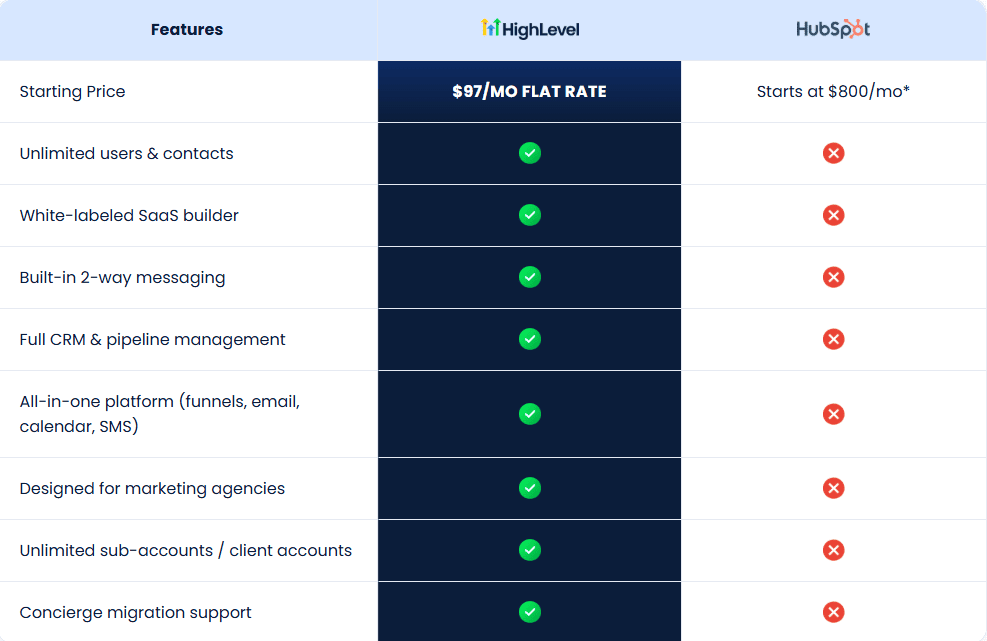Click the green checkmark for Concierge migration support

(529, 613)
